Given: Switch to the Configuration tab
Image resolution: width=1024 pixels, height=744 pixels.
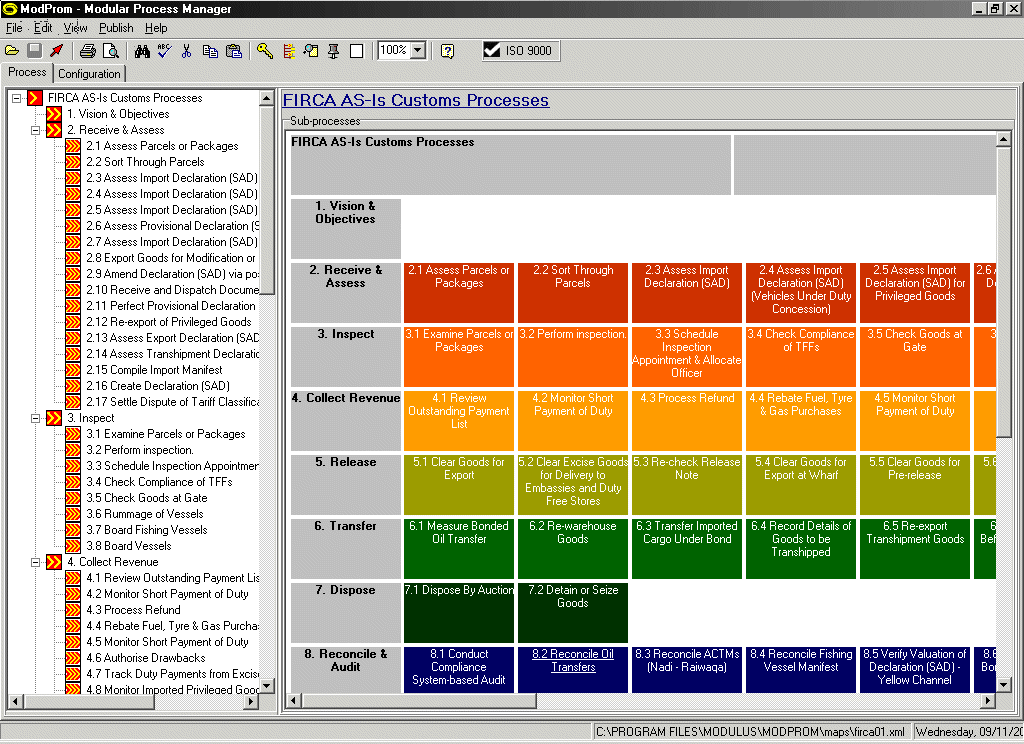Looking at the screenshot, I should pyautogui.click(x=89, y=73).
